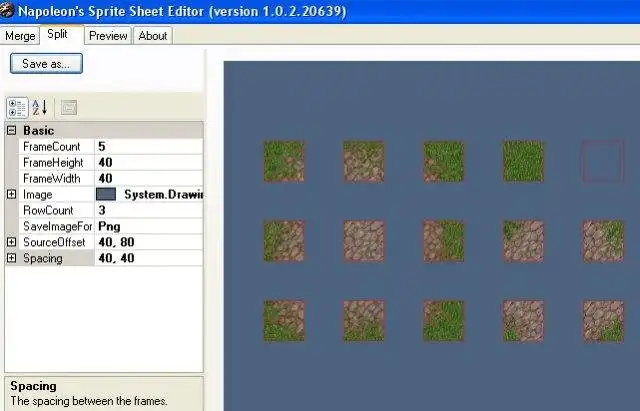Expand the Image property
This screenshot has height=411, width=640.
[11, 194]
